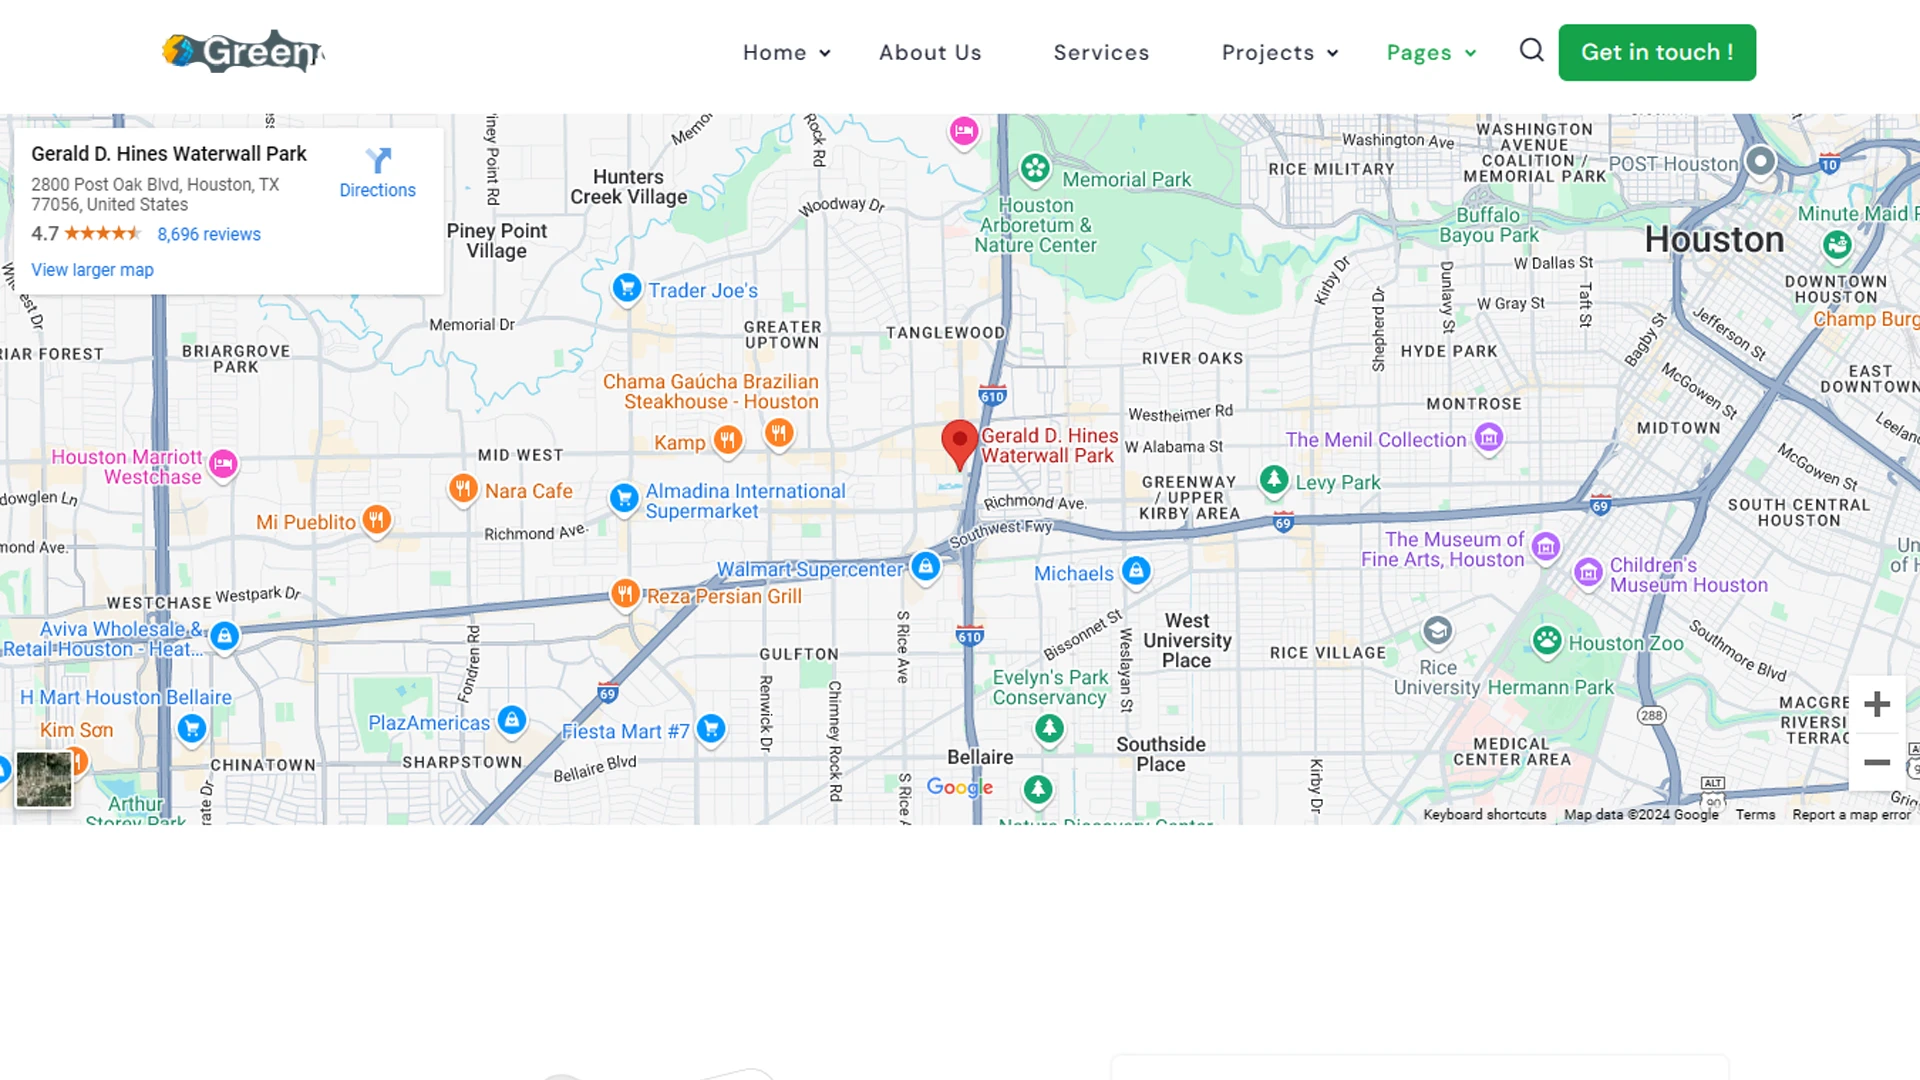This screenshot has height=1080, width=1920.
Task: Click the Minute Maid Park marker icon
Action: [x=1837, y=245]
